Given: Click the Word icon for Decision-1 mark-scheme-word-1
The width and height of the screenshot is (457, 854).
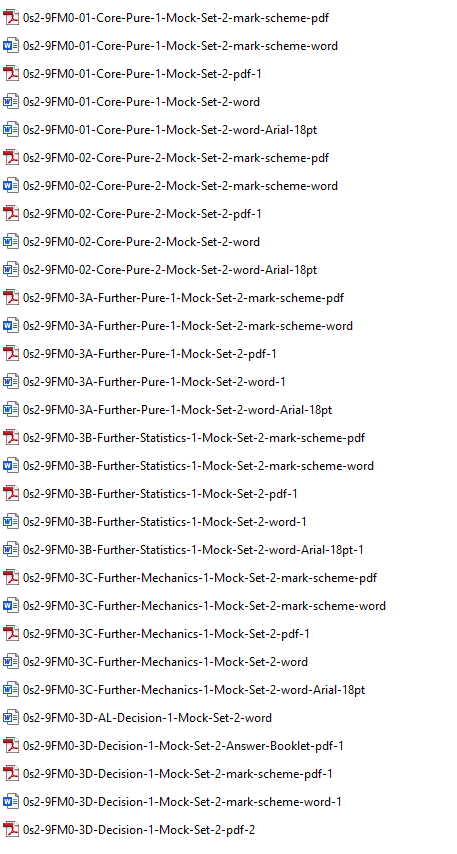Looking at the screenshot, I should [x=11, y=802].
